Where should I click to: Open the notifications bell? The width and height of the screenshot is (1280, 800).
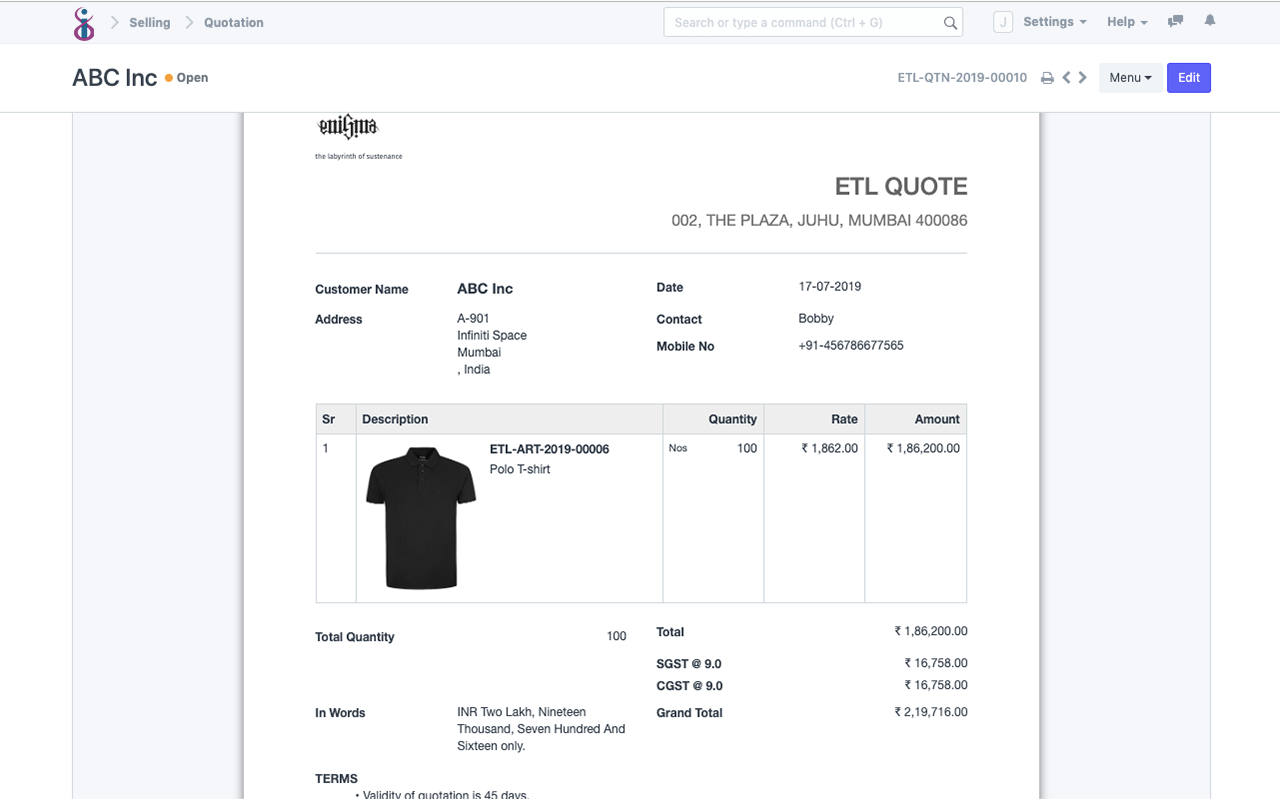pos(1210,21)
